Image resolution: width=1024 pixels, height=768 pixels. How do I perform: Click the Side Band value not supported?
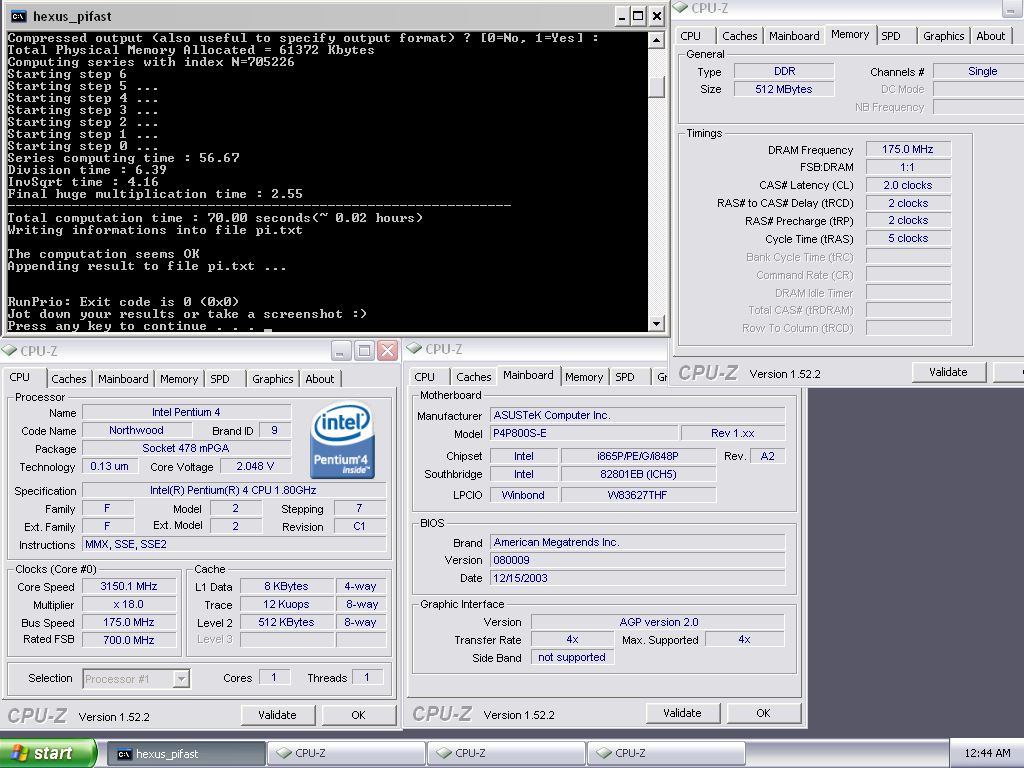click(572, 658)
